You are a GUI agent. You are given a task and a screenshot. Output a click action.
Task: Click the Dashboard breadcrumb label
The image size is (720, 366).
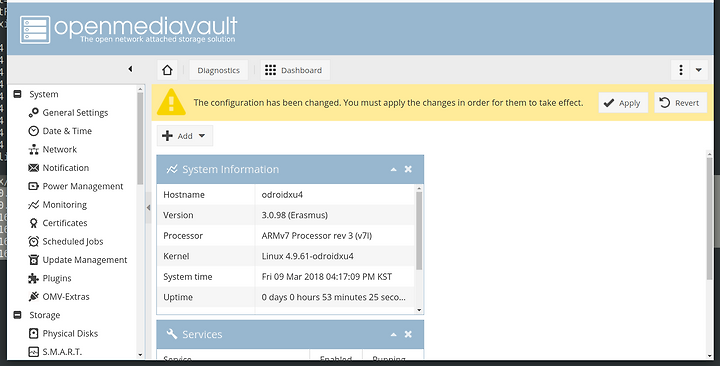[x=301, y=70]
